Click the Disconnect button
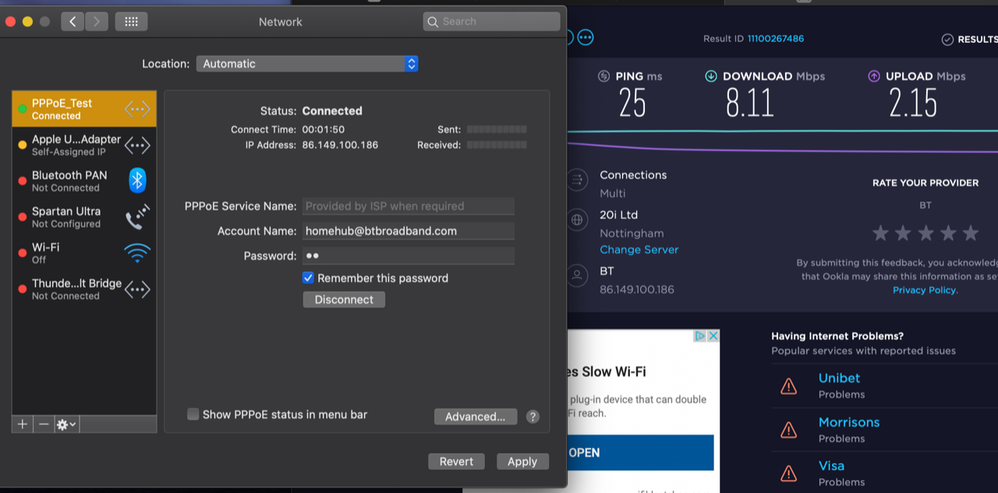This screenshot has width=998, height=493. coord(344,300)
